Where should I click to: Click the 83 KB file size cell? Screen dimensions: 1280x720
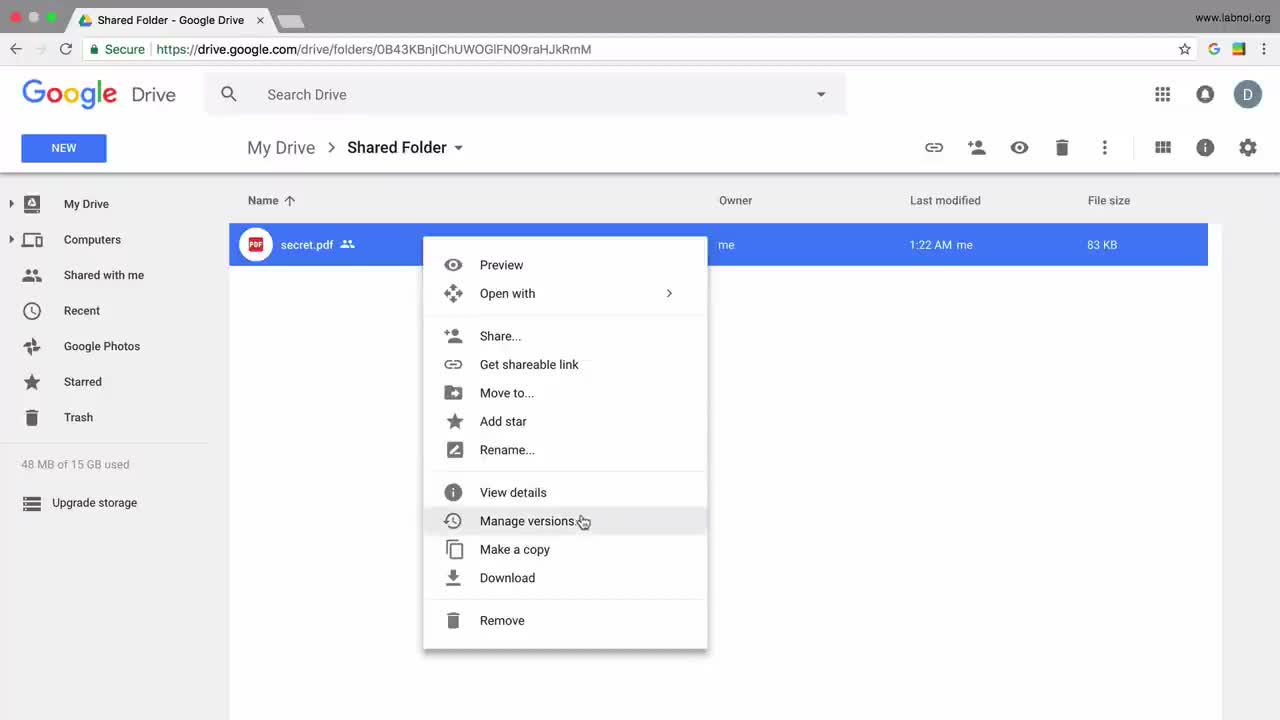click(1102, 245)
